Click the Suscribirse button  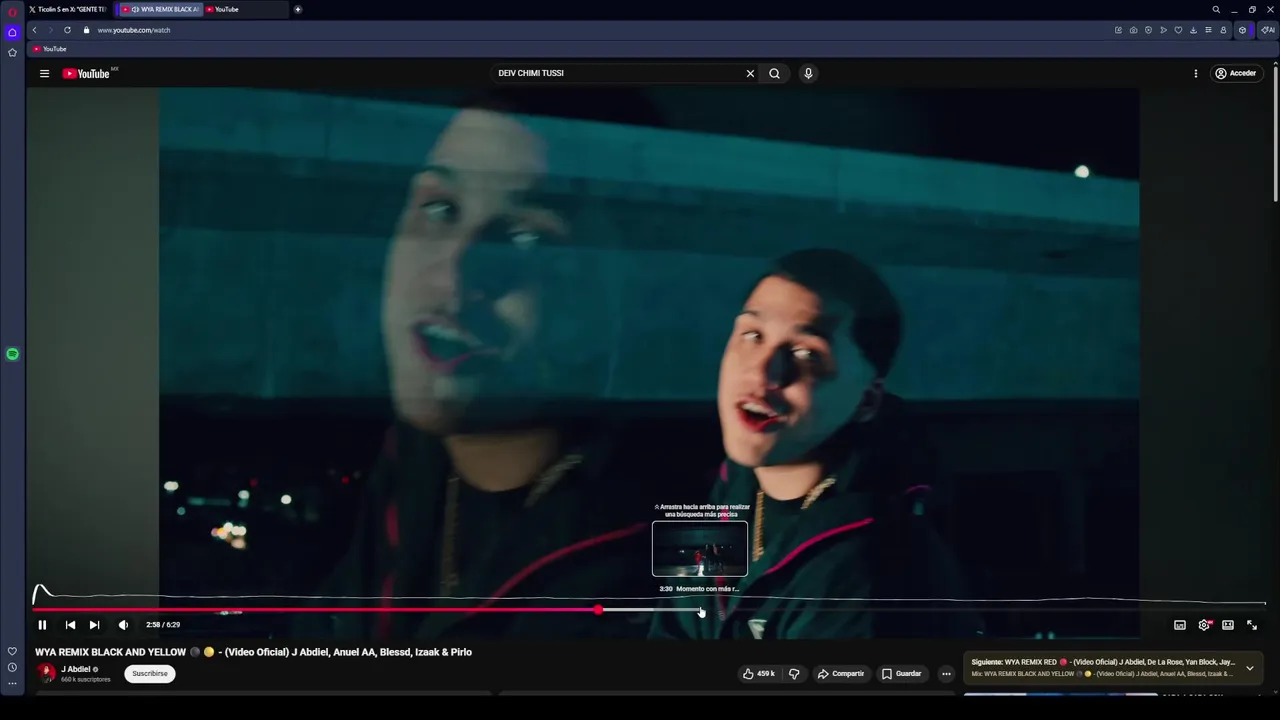(x=150, y=674)
